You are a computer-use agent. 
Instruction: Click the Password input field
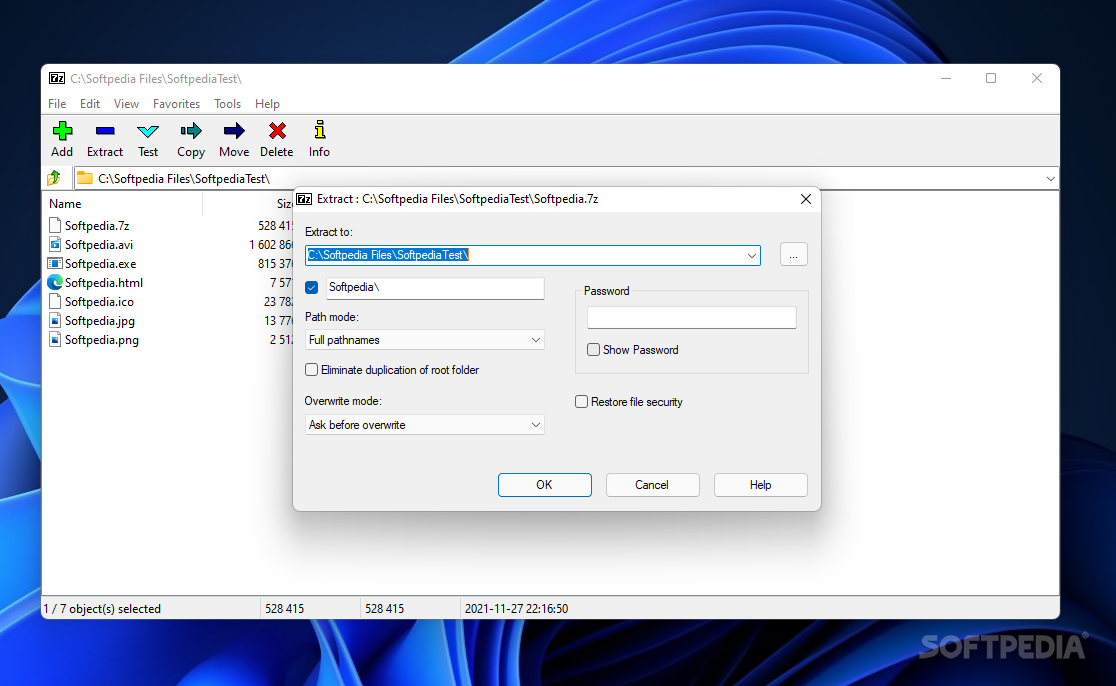tap(692, 317)
